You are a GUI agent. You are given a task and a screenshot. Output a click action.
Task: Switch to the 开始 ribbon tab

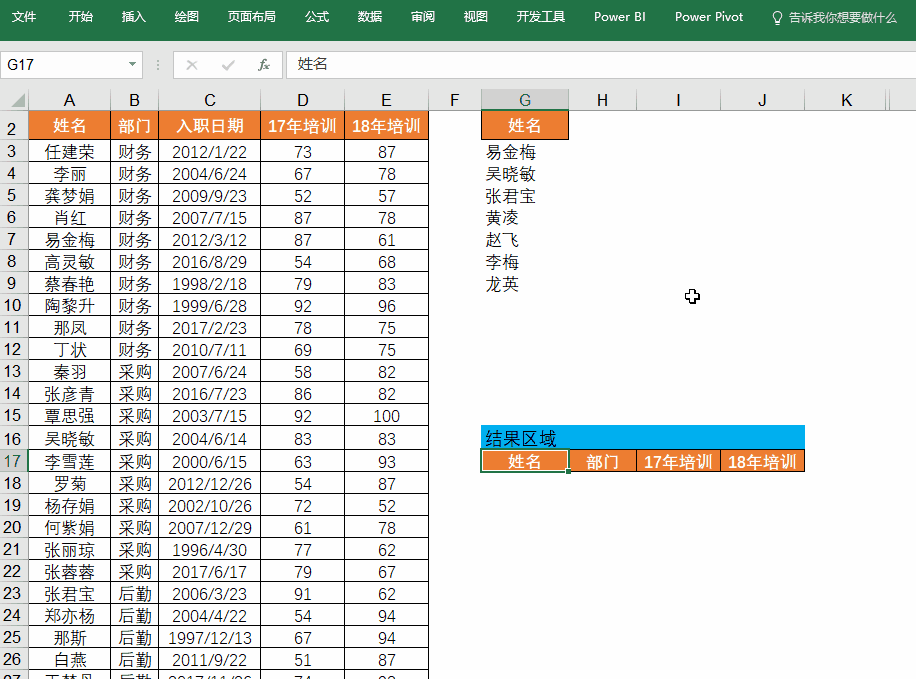point(80,17)
